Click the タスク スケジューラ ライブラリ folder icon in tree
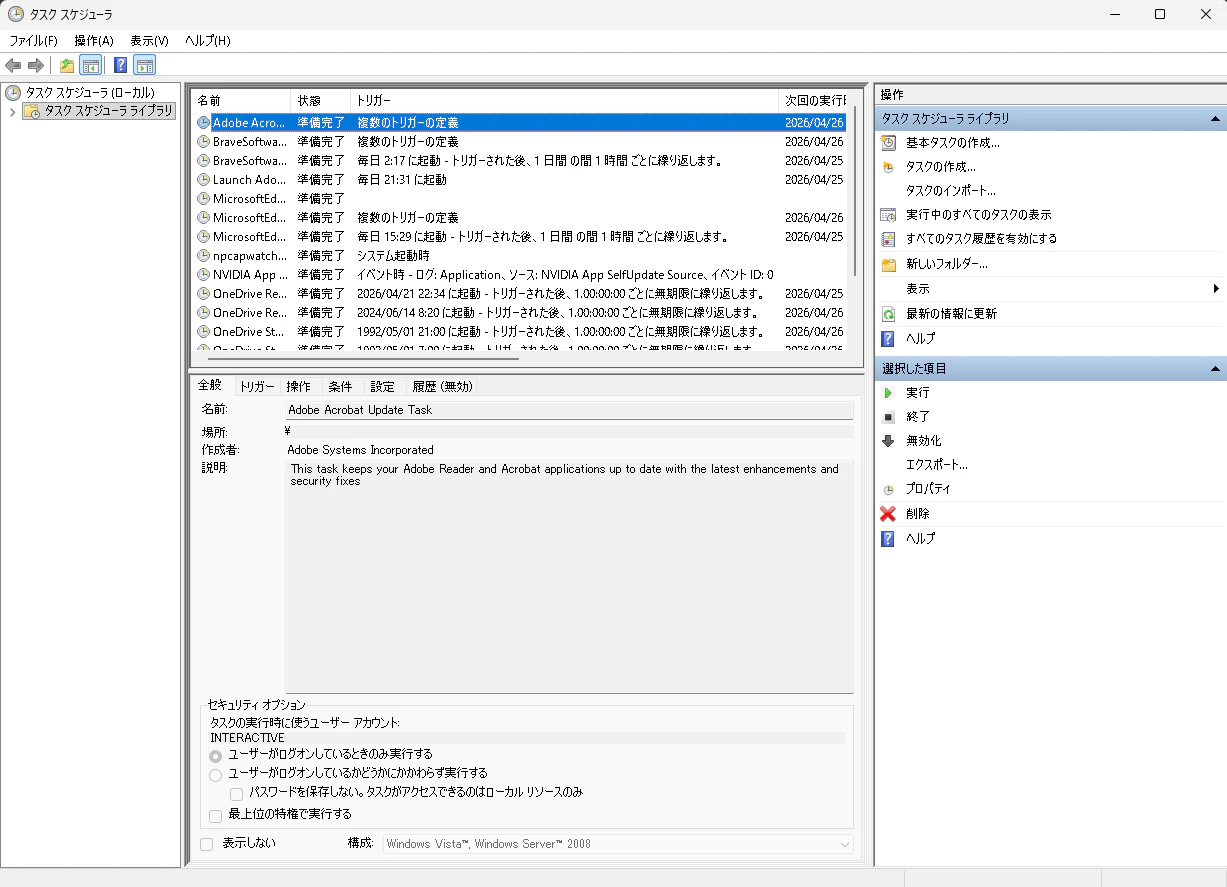This screenshot has width=1227, height=887. coord(32,111)
